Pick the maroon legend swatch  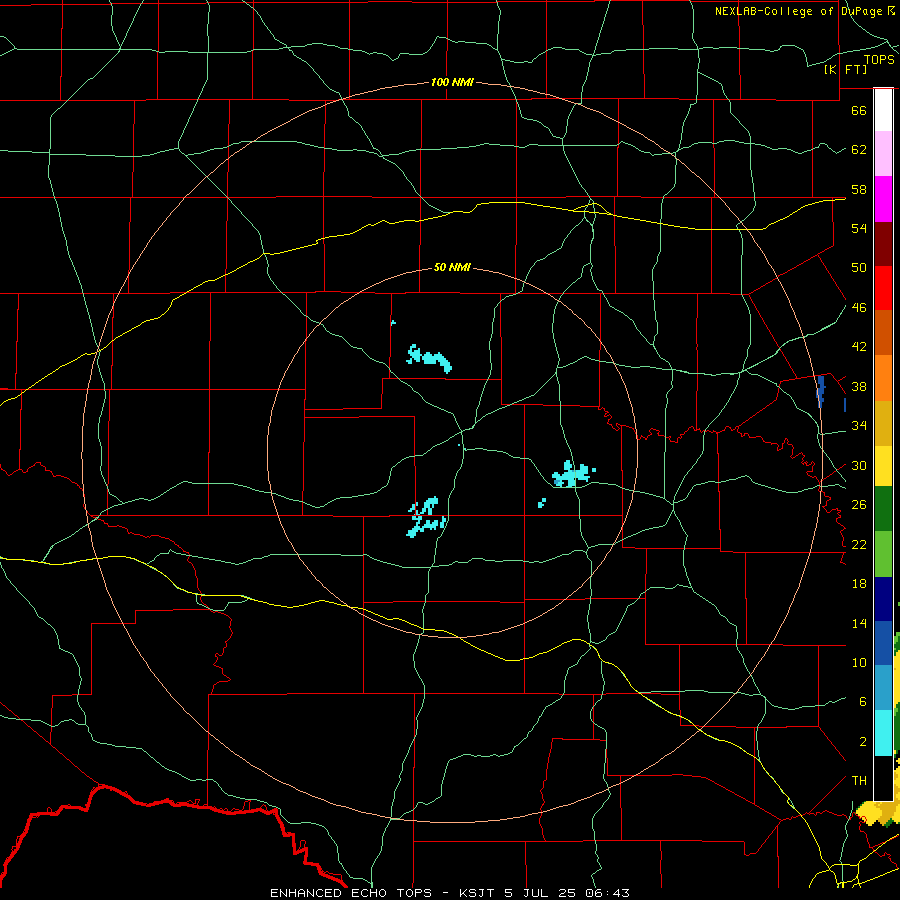tap(883, 244)
